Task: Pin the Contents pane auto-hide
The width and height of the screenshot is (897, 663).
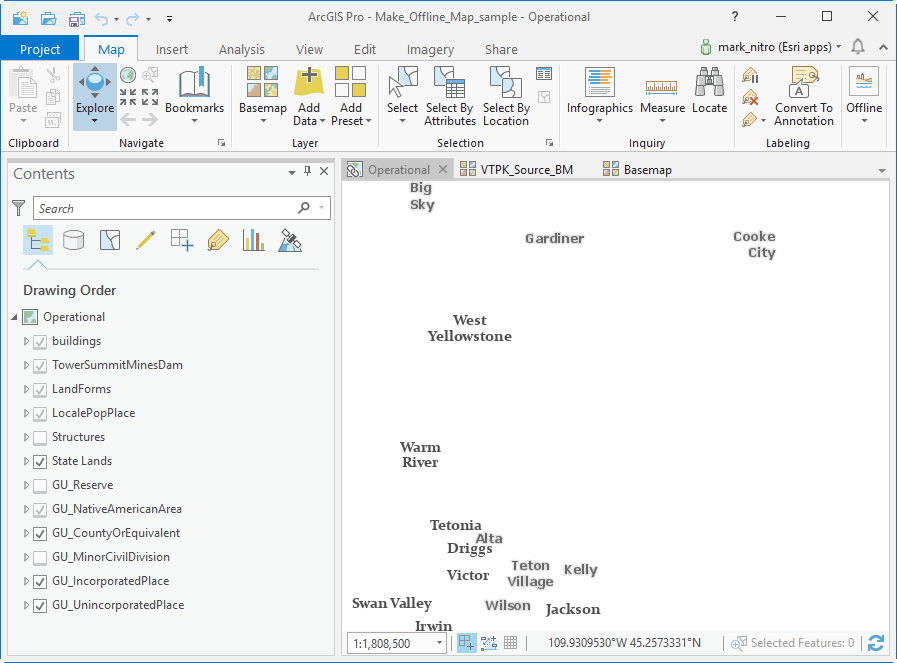Action: pos(308,171)
